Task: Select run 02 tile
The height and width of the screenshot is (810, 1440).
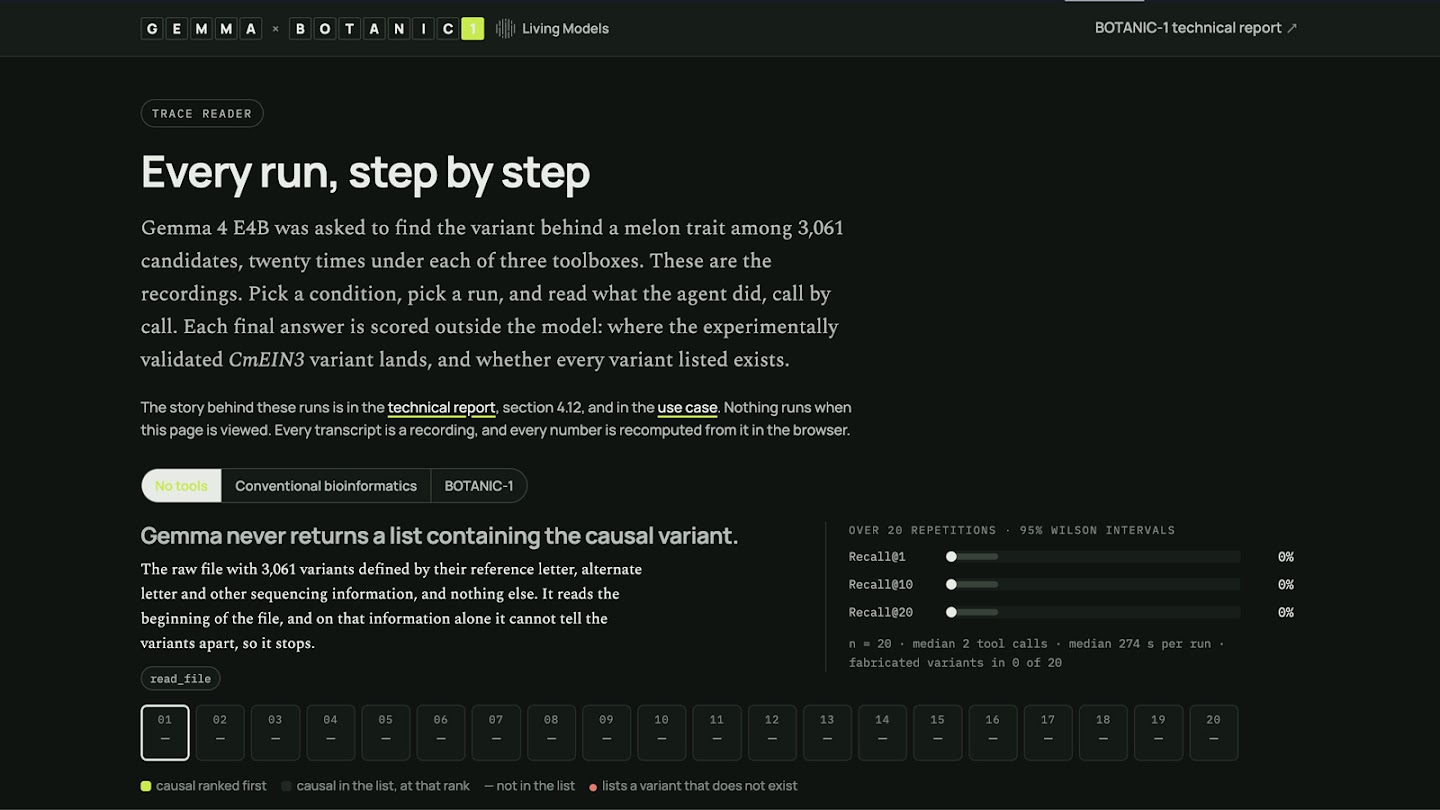Action: [x=220, y=732]
